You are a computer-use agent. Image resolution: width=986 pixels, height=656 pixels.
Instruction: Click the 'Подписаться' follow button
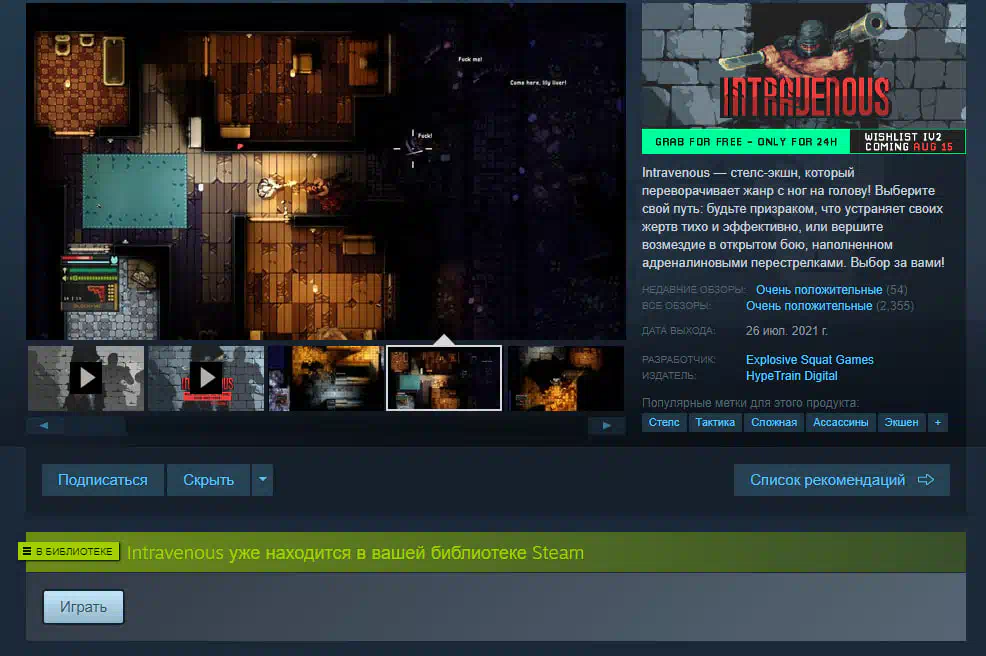pos(102,480)
